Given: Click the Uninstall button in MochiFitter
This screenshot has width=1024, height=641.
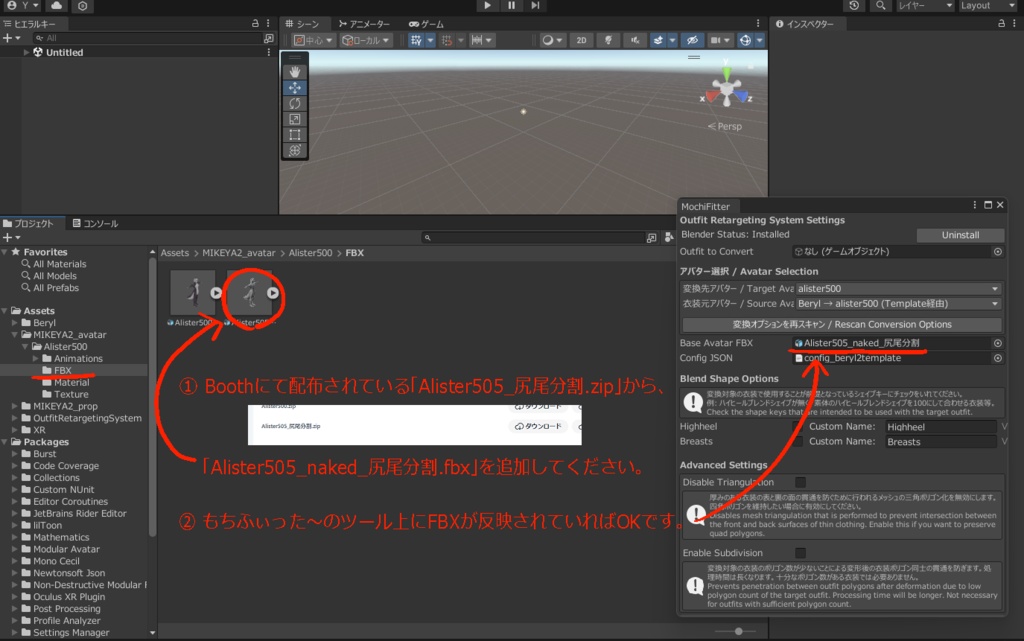Looking at the screenshot, I should tap(959, 235).
